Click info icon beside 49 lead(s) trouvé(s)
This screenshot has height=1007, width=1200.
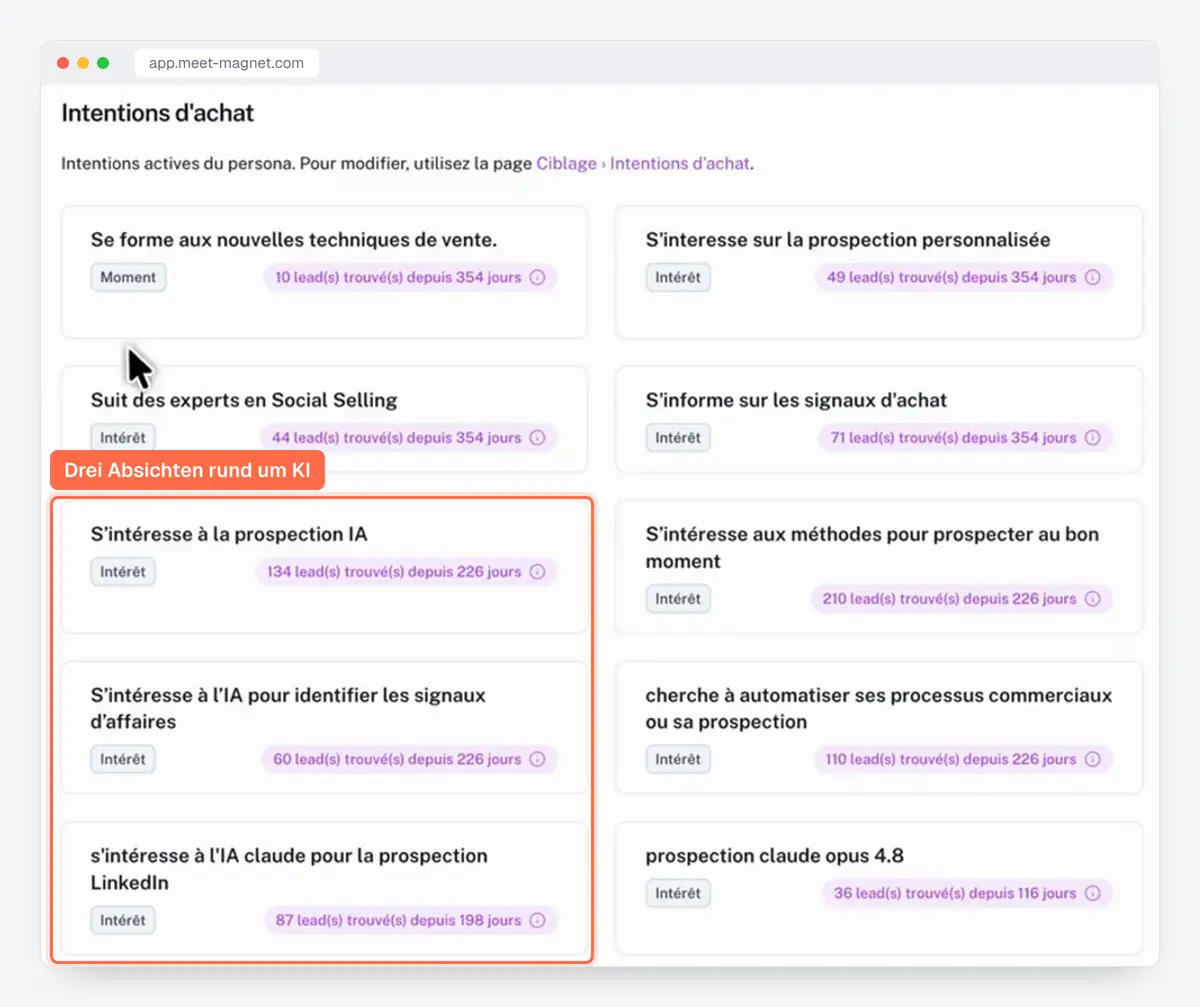pyautogui.click(x=1092, y=277)
